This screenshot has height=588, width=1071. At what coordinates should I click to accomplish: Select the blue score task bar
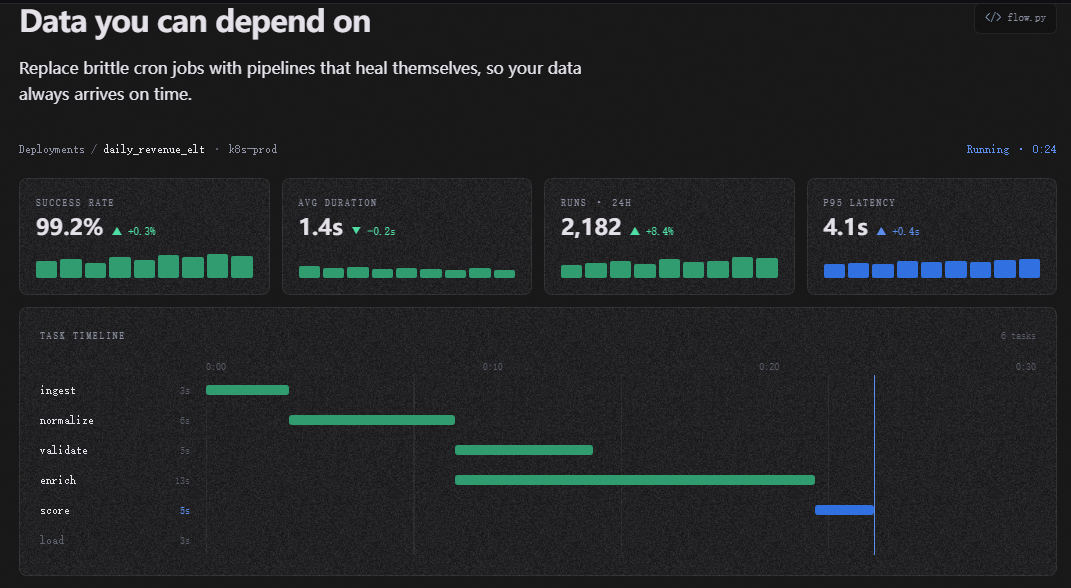coord(844,510)
